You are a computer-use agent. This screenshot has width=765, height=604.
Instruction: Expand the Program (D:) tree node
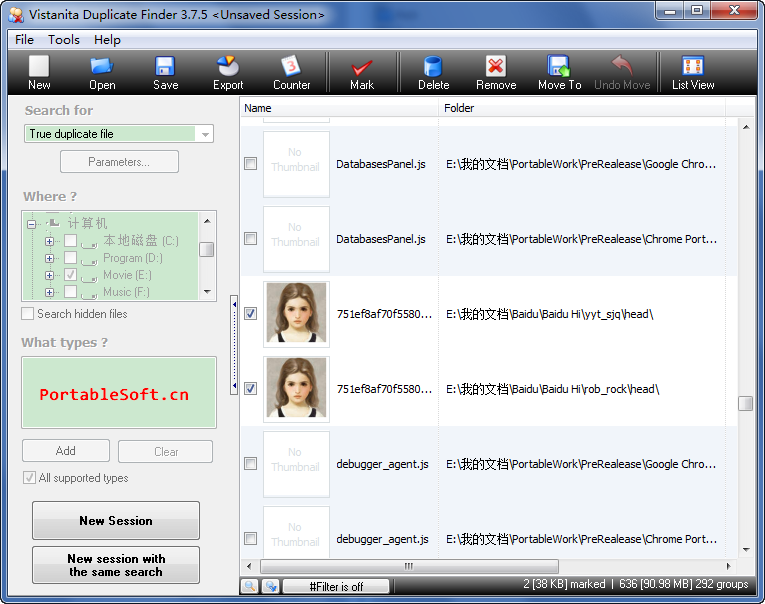point(50,258)
